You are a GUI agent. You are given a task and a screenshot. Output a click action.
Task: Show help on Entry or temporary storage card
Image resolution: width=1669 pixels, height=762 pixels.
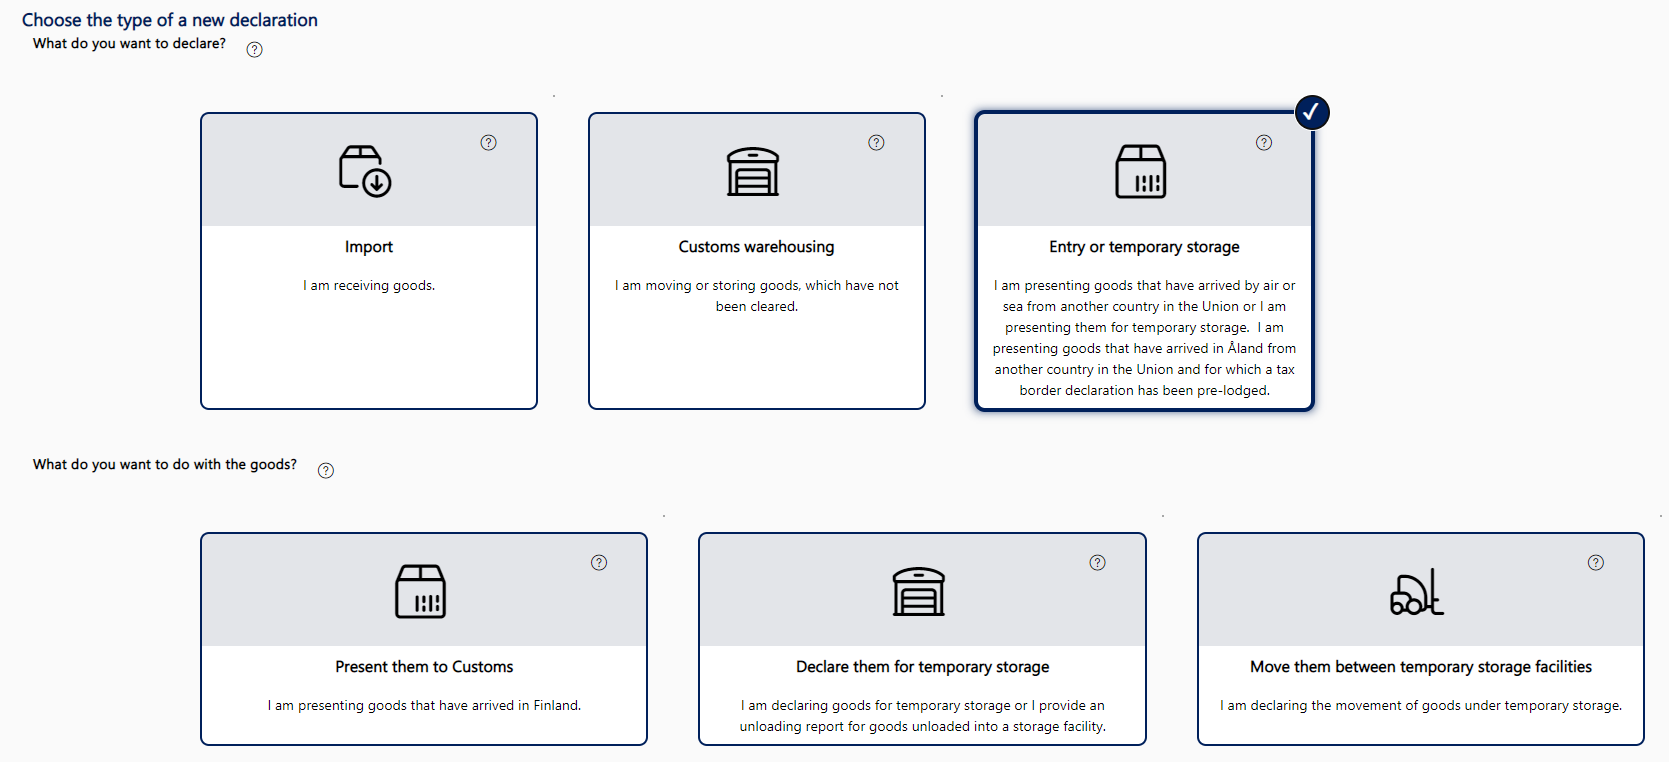(1264, 143)
